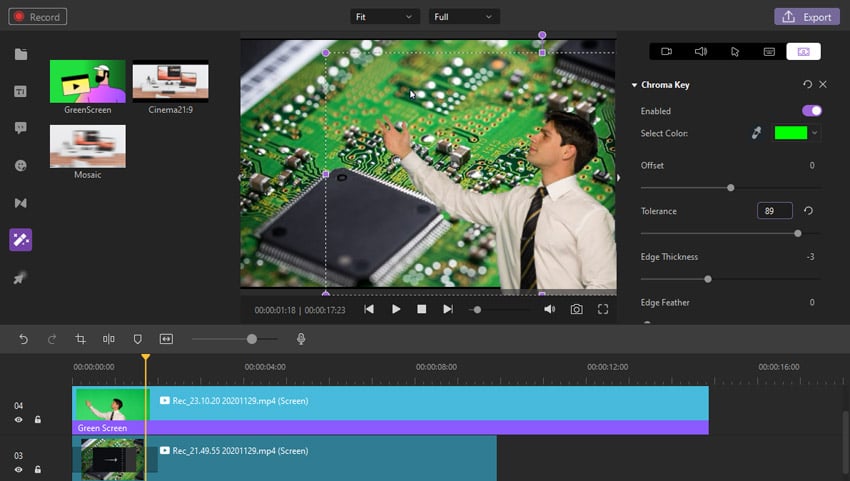Open the Full quality dropdown
Image resolution: width=850 pixels, height=481 pixels.
click(x=464, y=17)
